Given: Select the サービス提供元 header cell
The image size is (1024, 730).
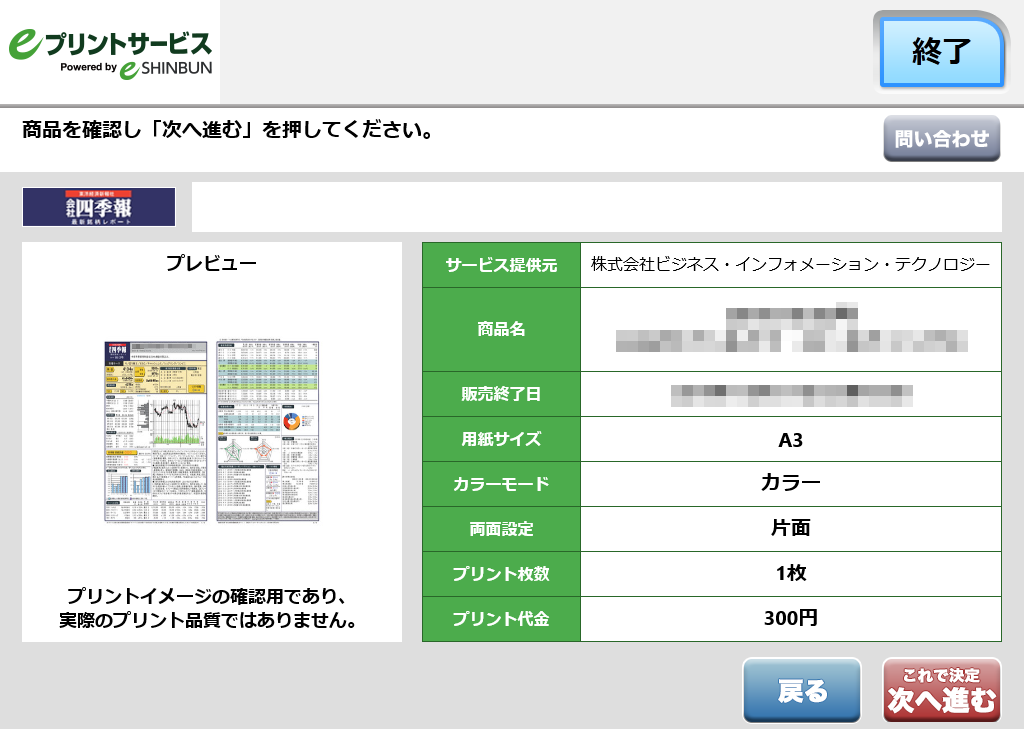Looking at the screenshot, I should click(502, 265).
